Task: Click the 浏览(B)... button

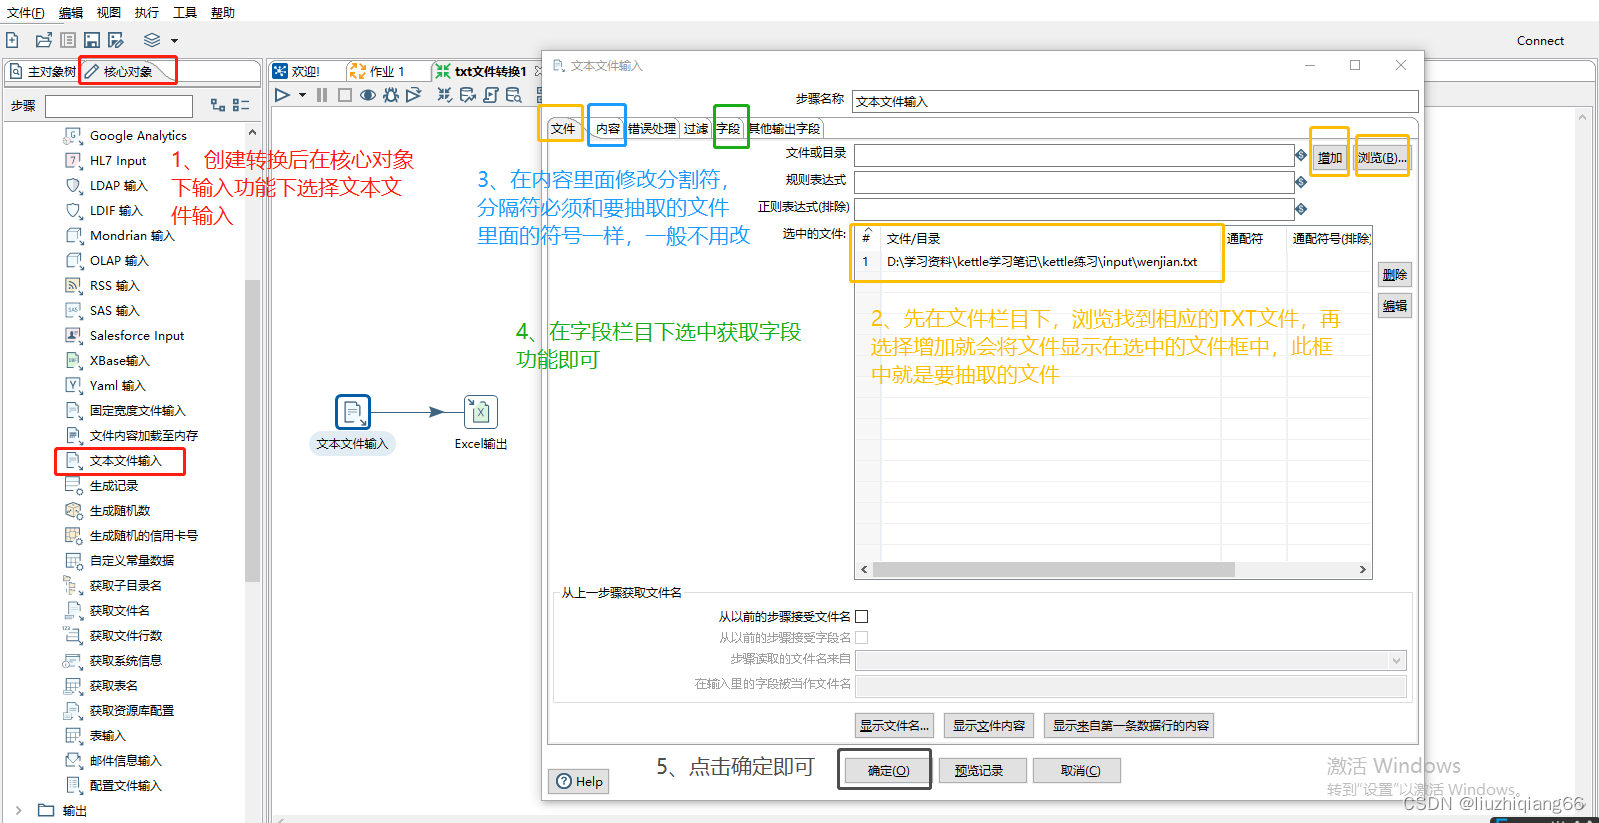Action: pyautogui.click(x=1382, y=158)
